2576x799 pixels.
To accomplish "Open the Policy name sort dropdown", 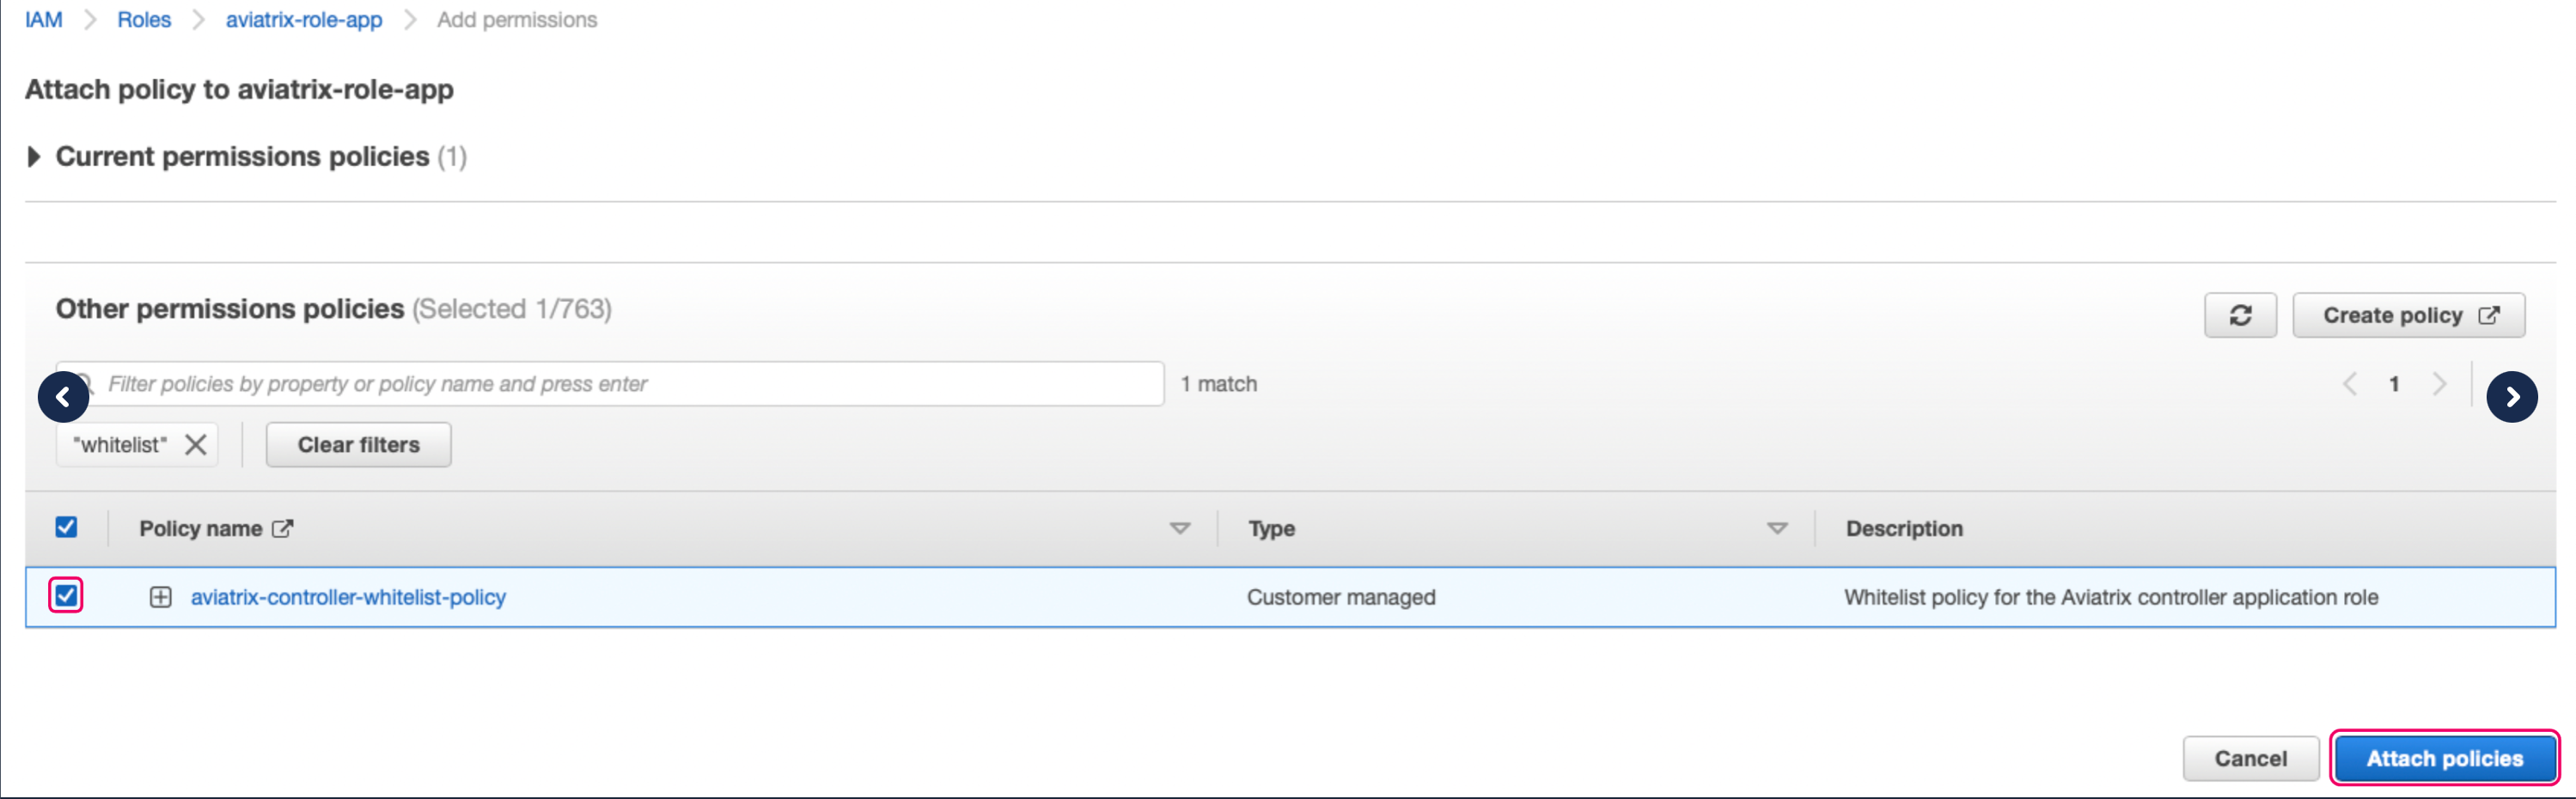I will point(1180,529).
